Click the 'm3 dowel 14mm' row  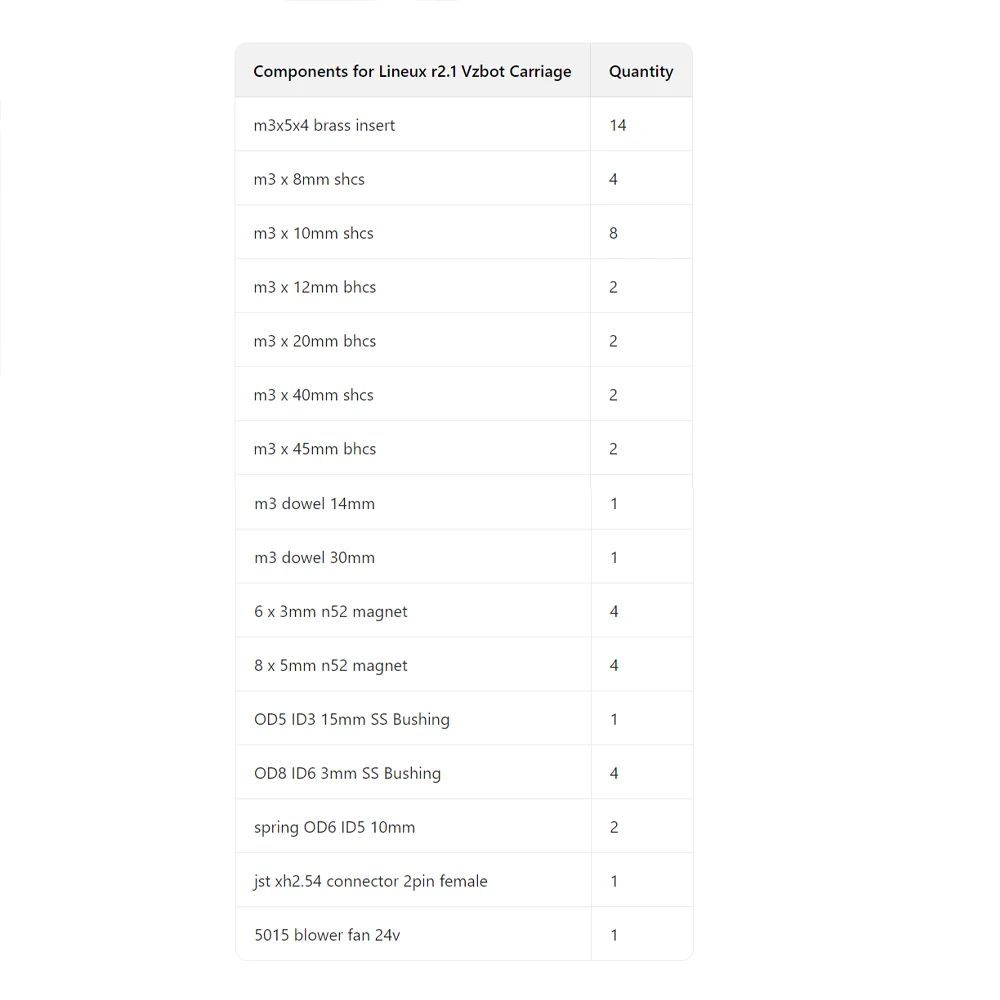click(314, 503)
